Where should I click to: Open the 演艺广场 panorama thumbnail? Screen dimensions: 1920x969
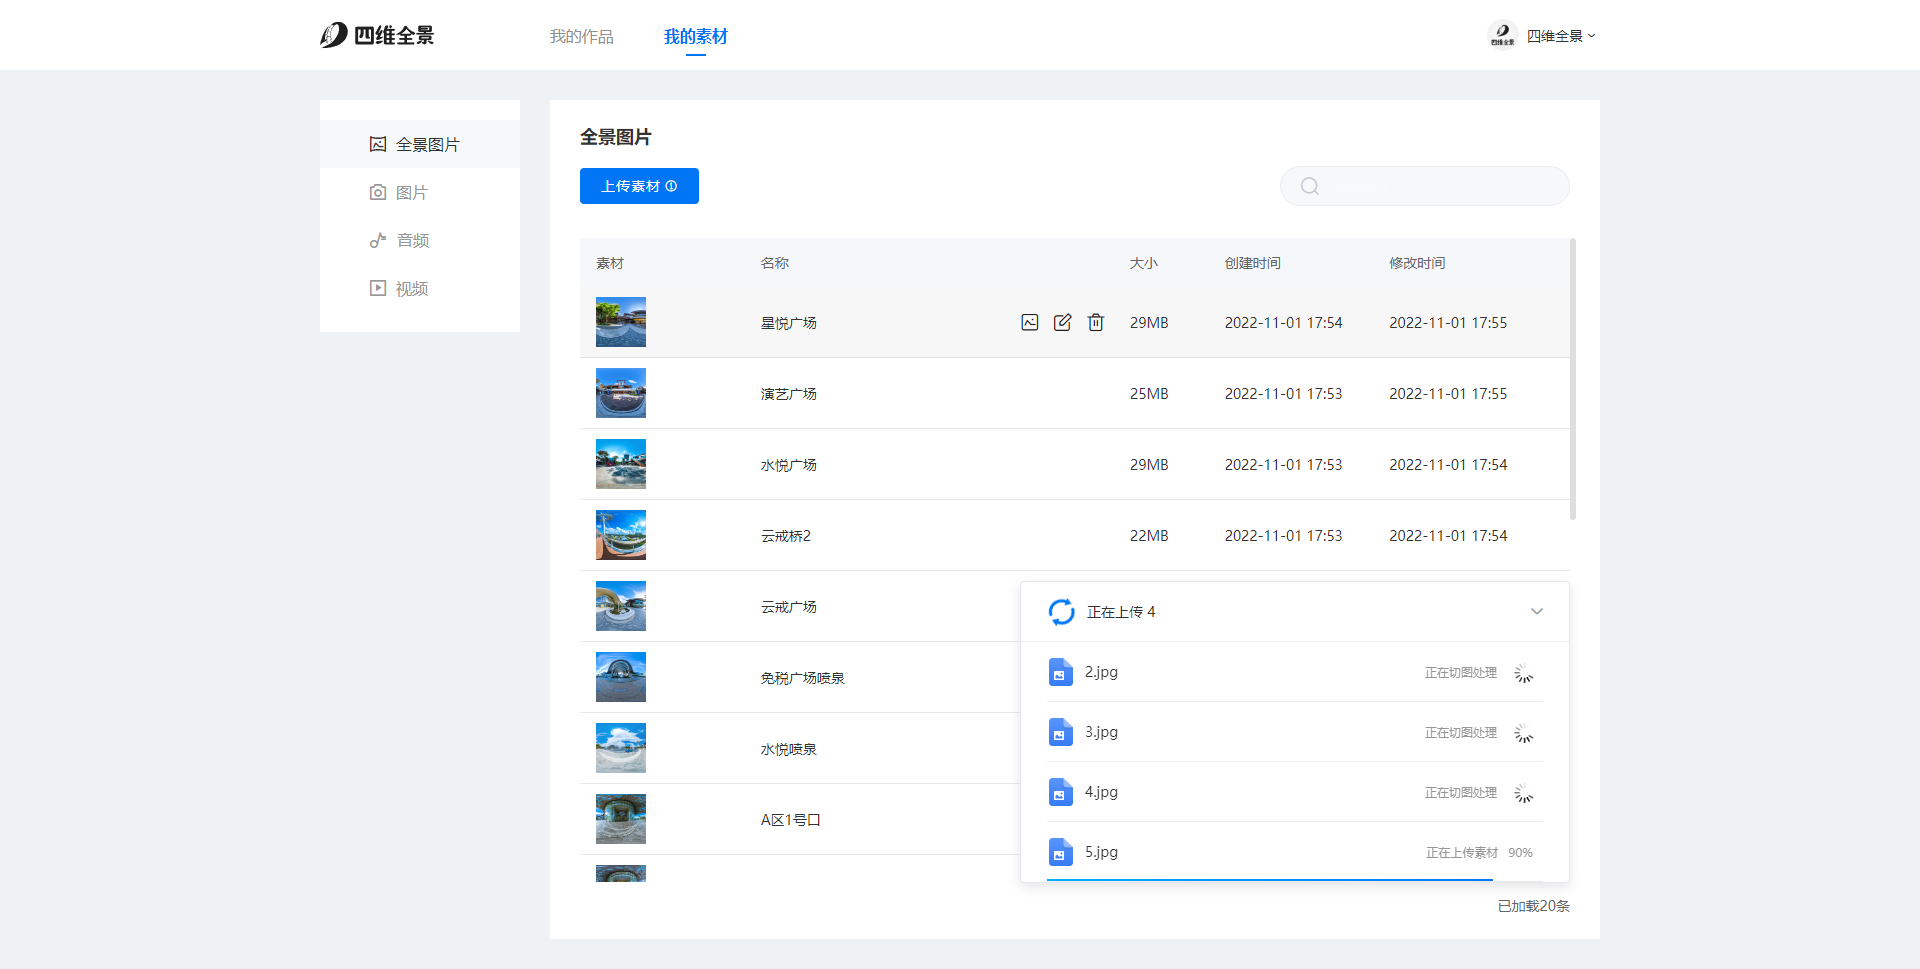pos(621,393)
